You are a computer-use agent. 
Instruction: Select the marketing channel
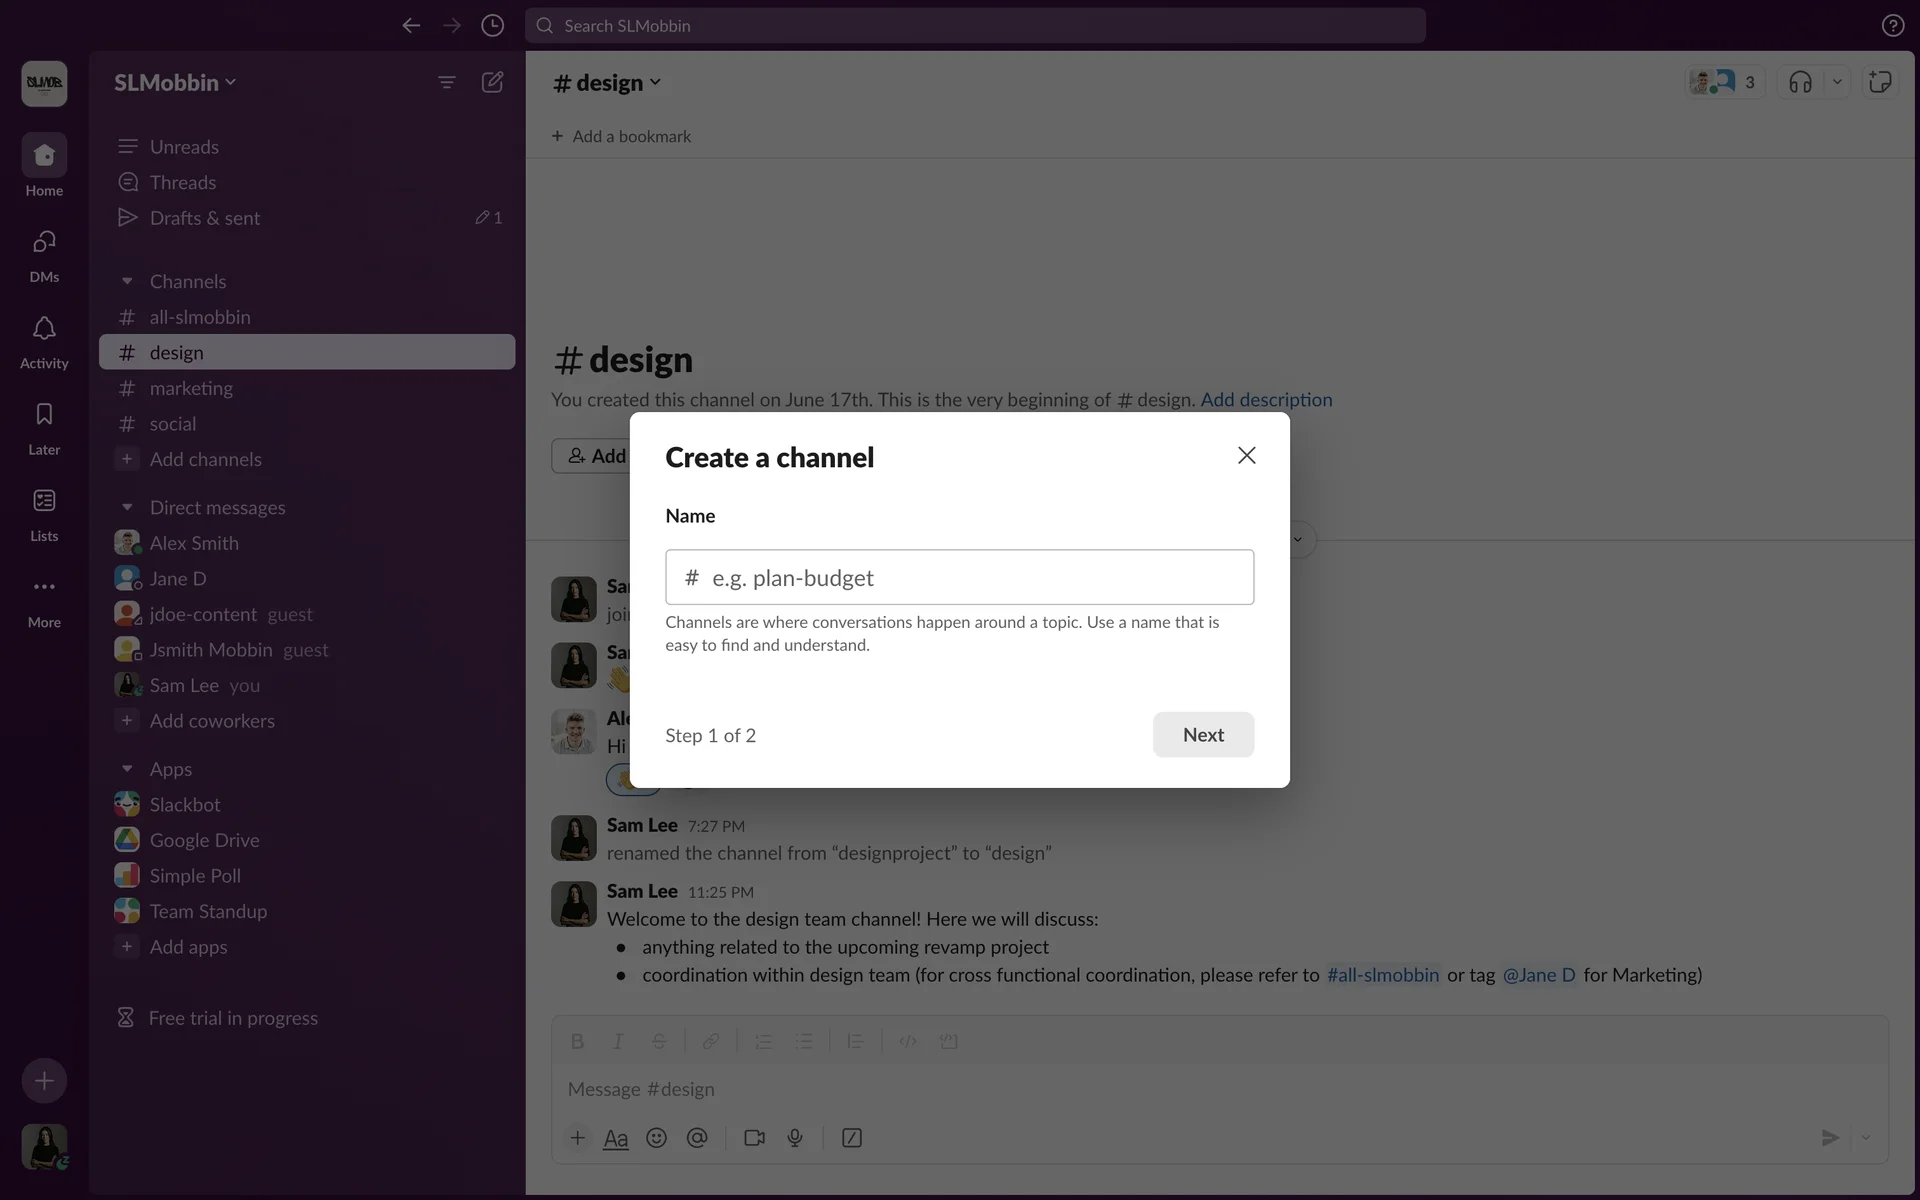191,388
